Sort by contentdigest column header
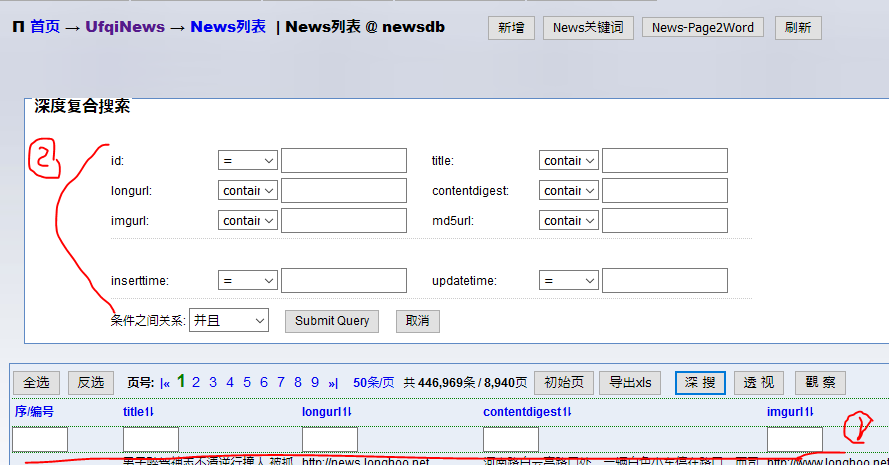 [x=526, y=412]
